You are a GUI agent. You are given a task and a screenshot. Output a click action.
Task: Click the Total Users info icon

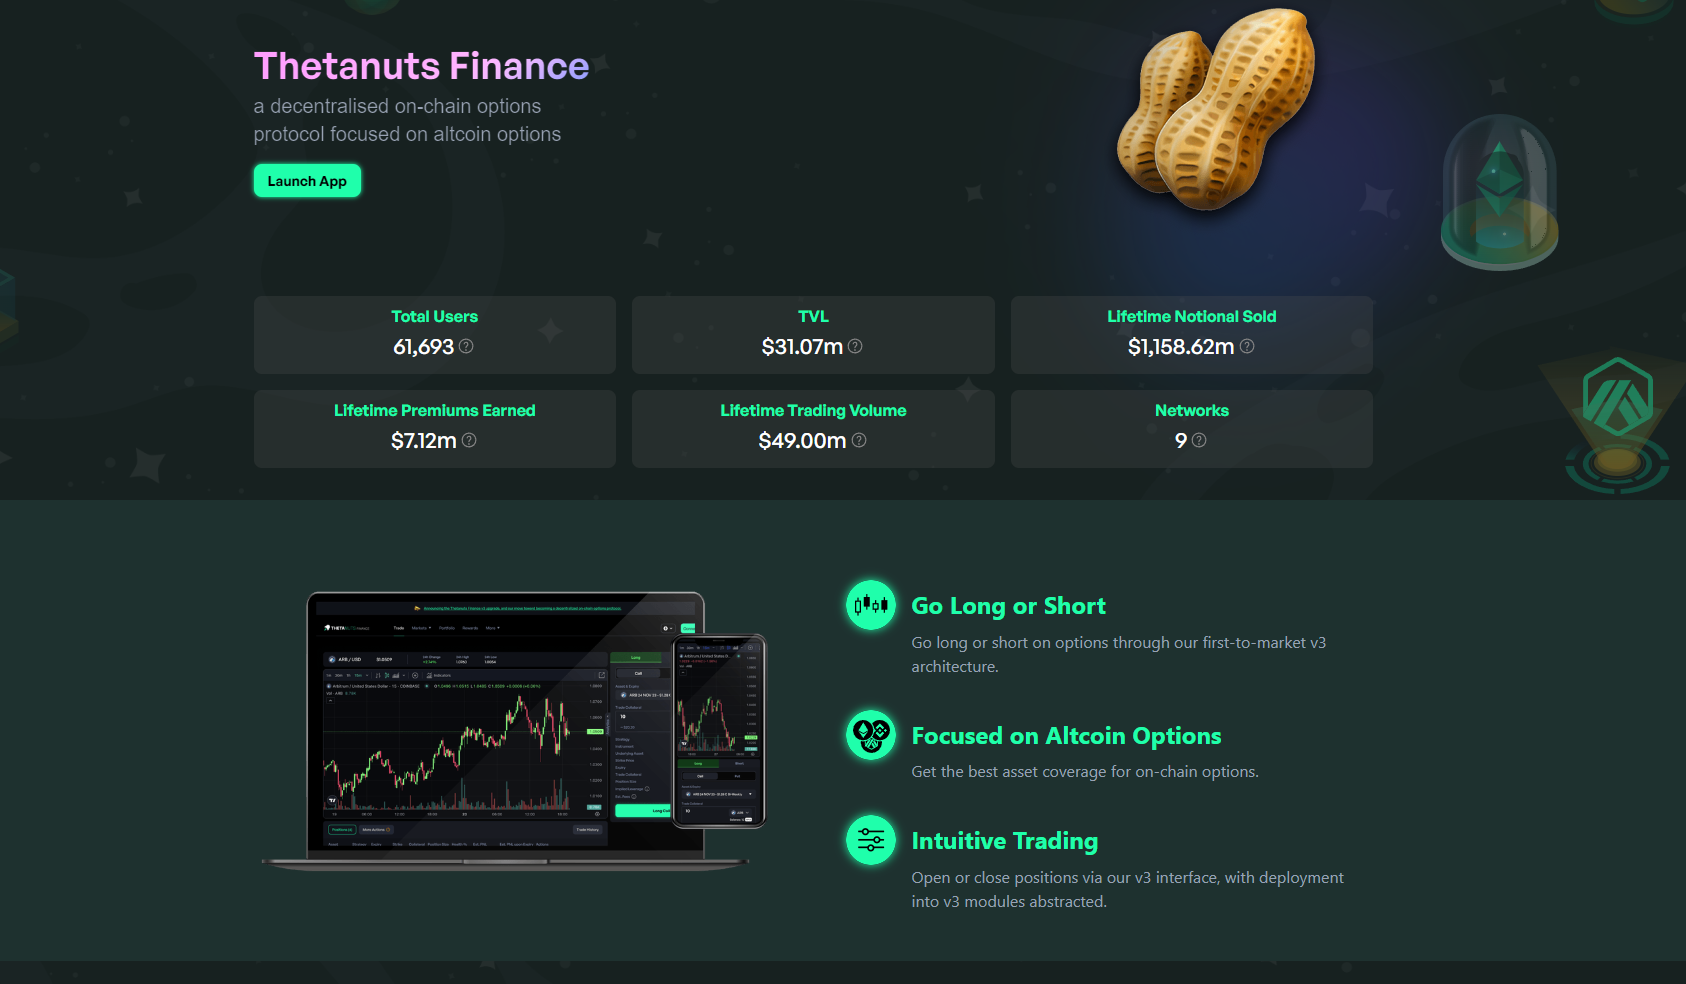pyautogui.click(x=466, y=346)
